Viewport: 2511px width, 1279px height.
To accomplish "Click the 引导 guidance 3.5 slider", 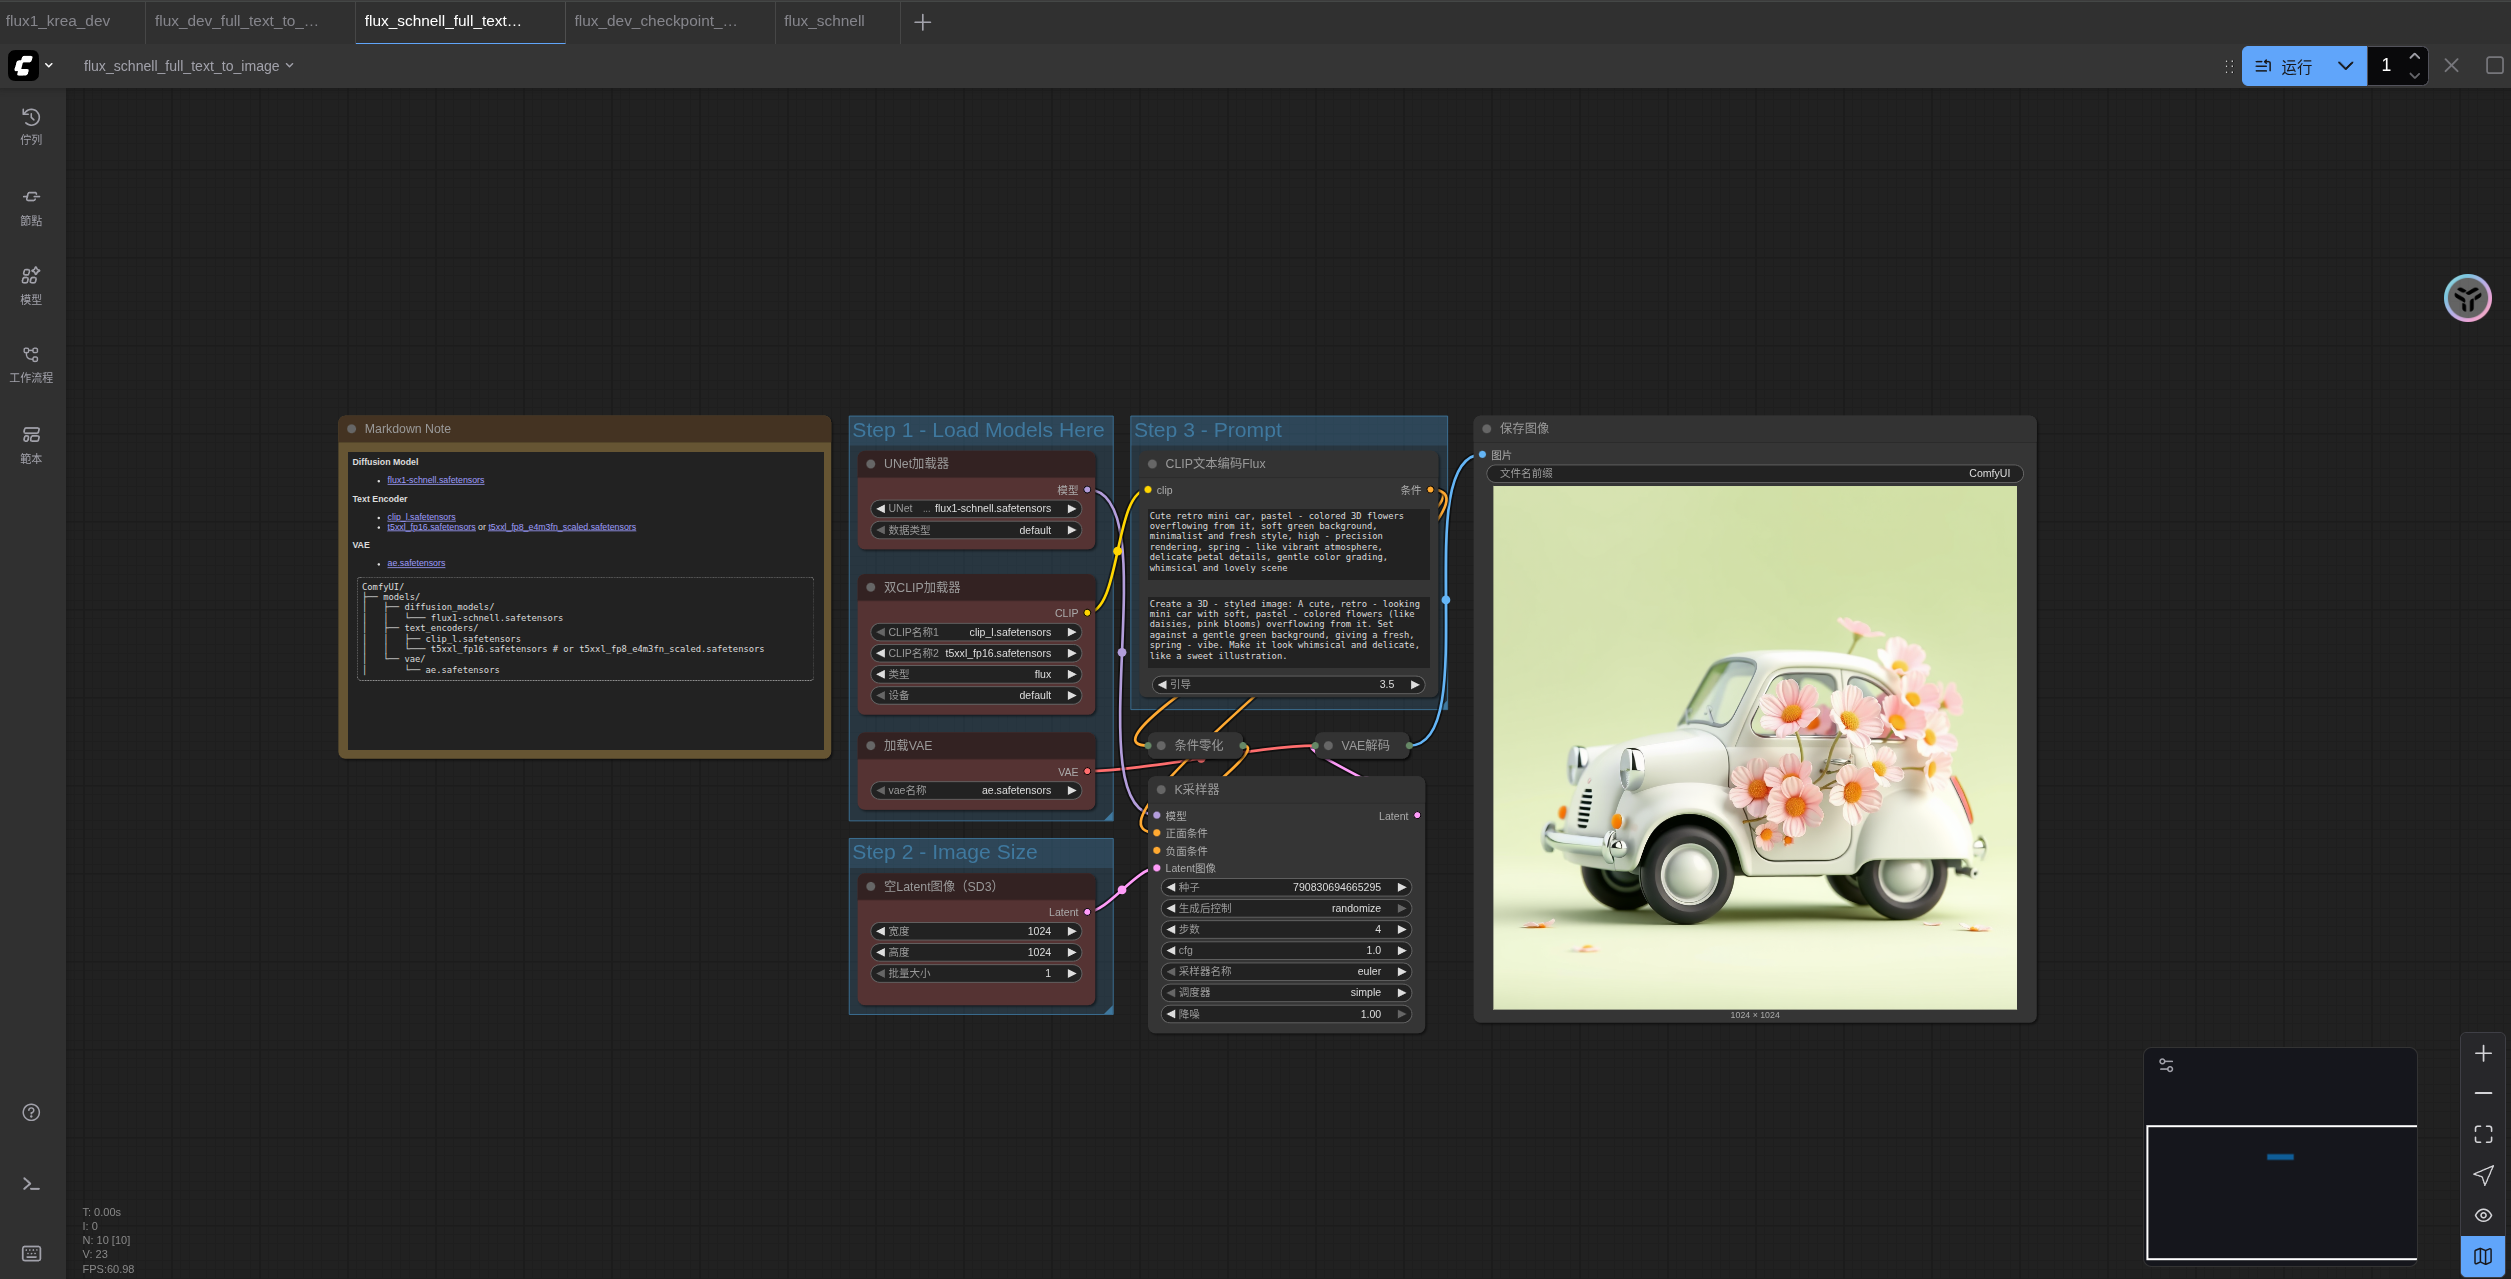I will pos(1288,685).
